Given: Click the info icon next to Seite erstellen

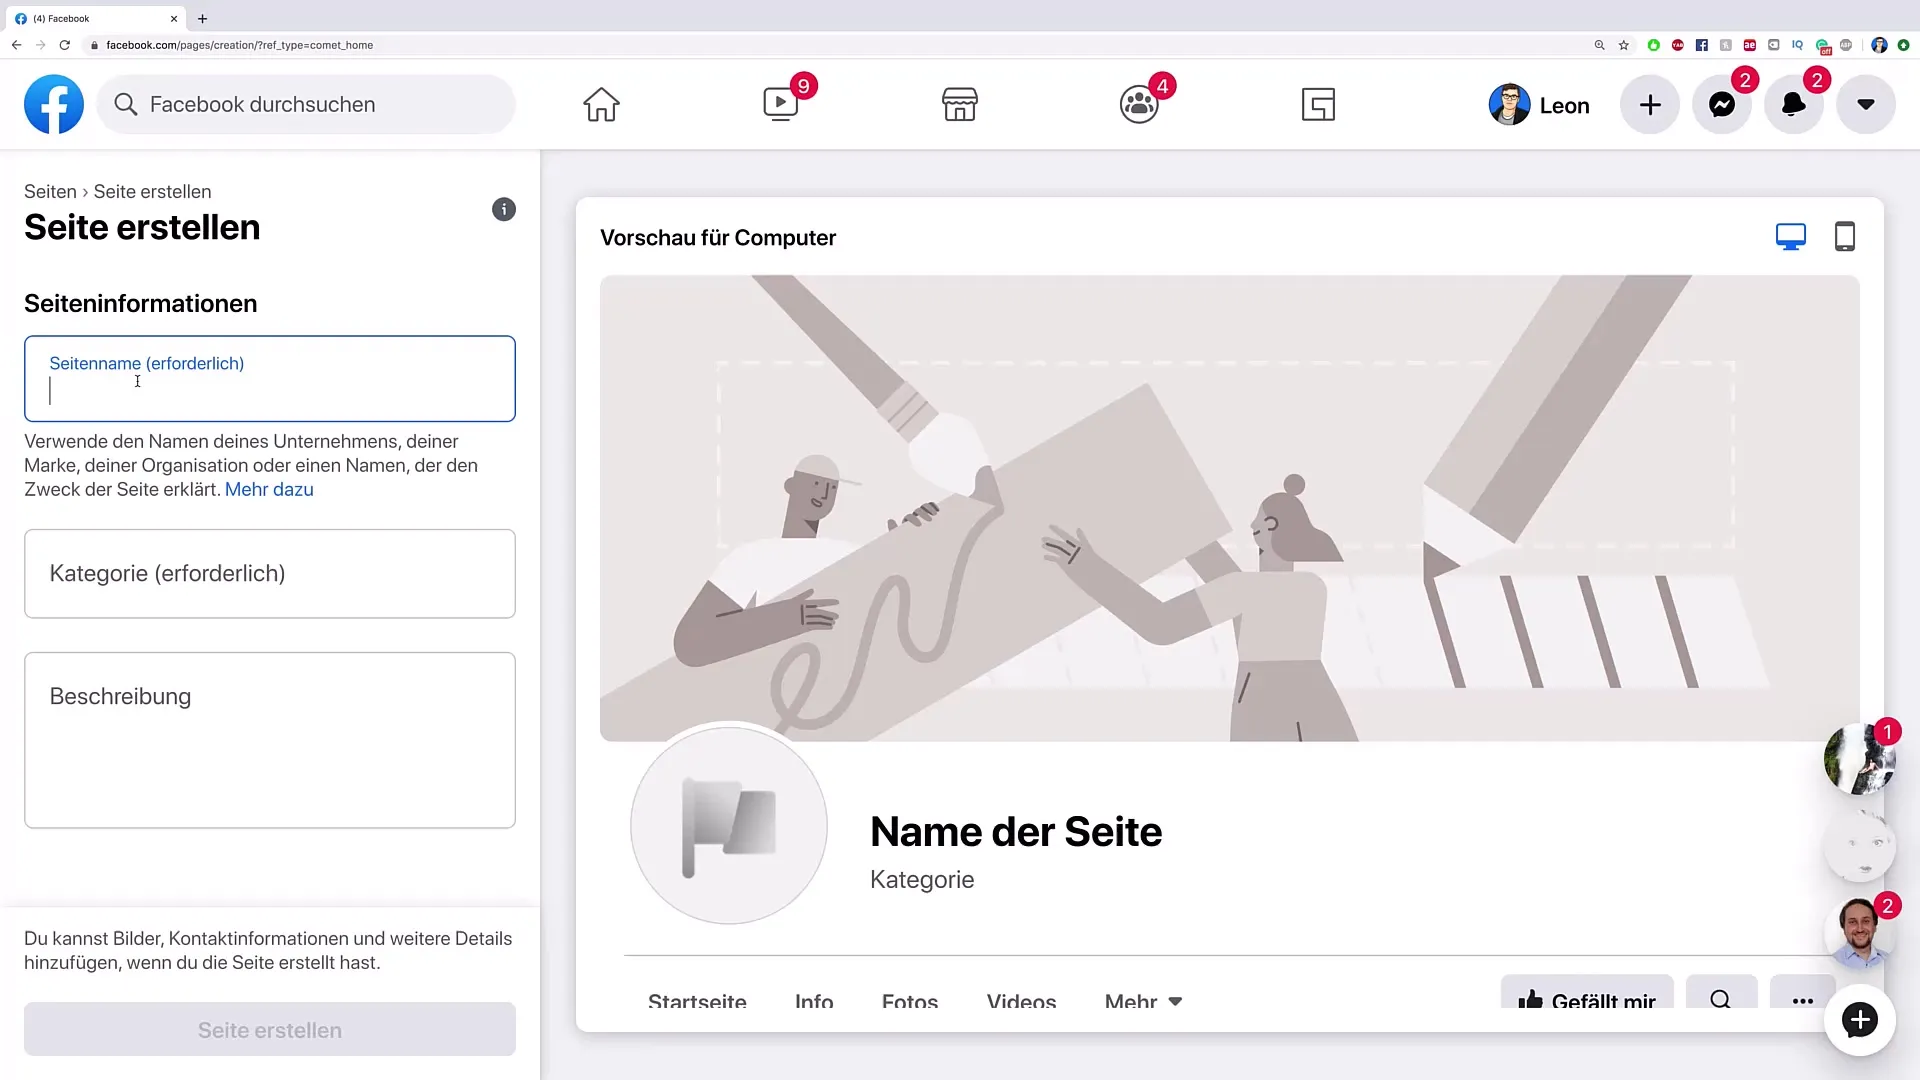Looking at the screenshot, I should pos(504,210).
